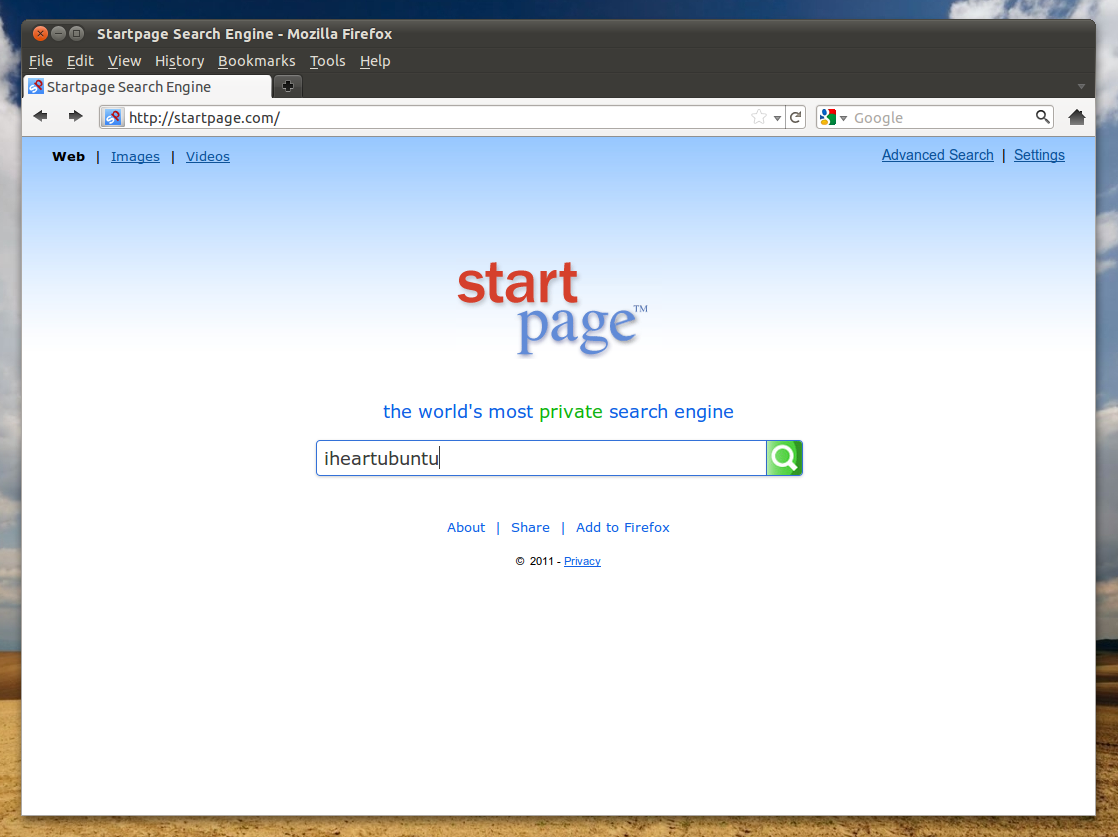Click the site favicon in address bar

click(x=113, y=118)
